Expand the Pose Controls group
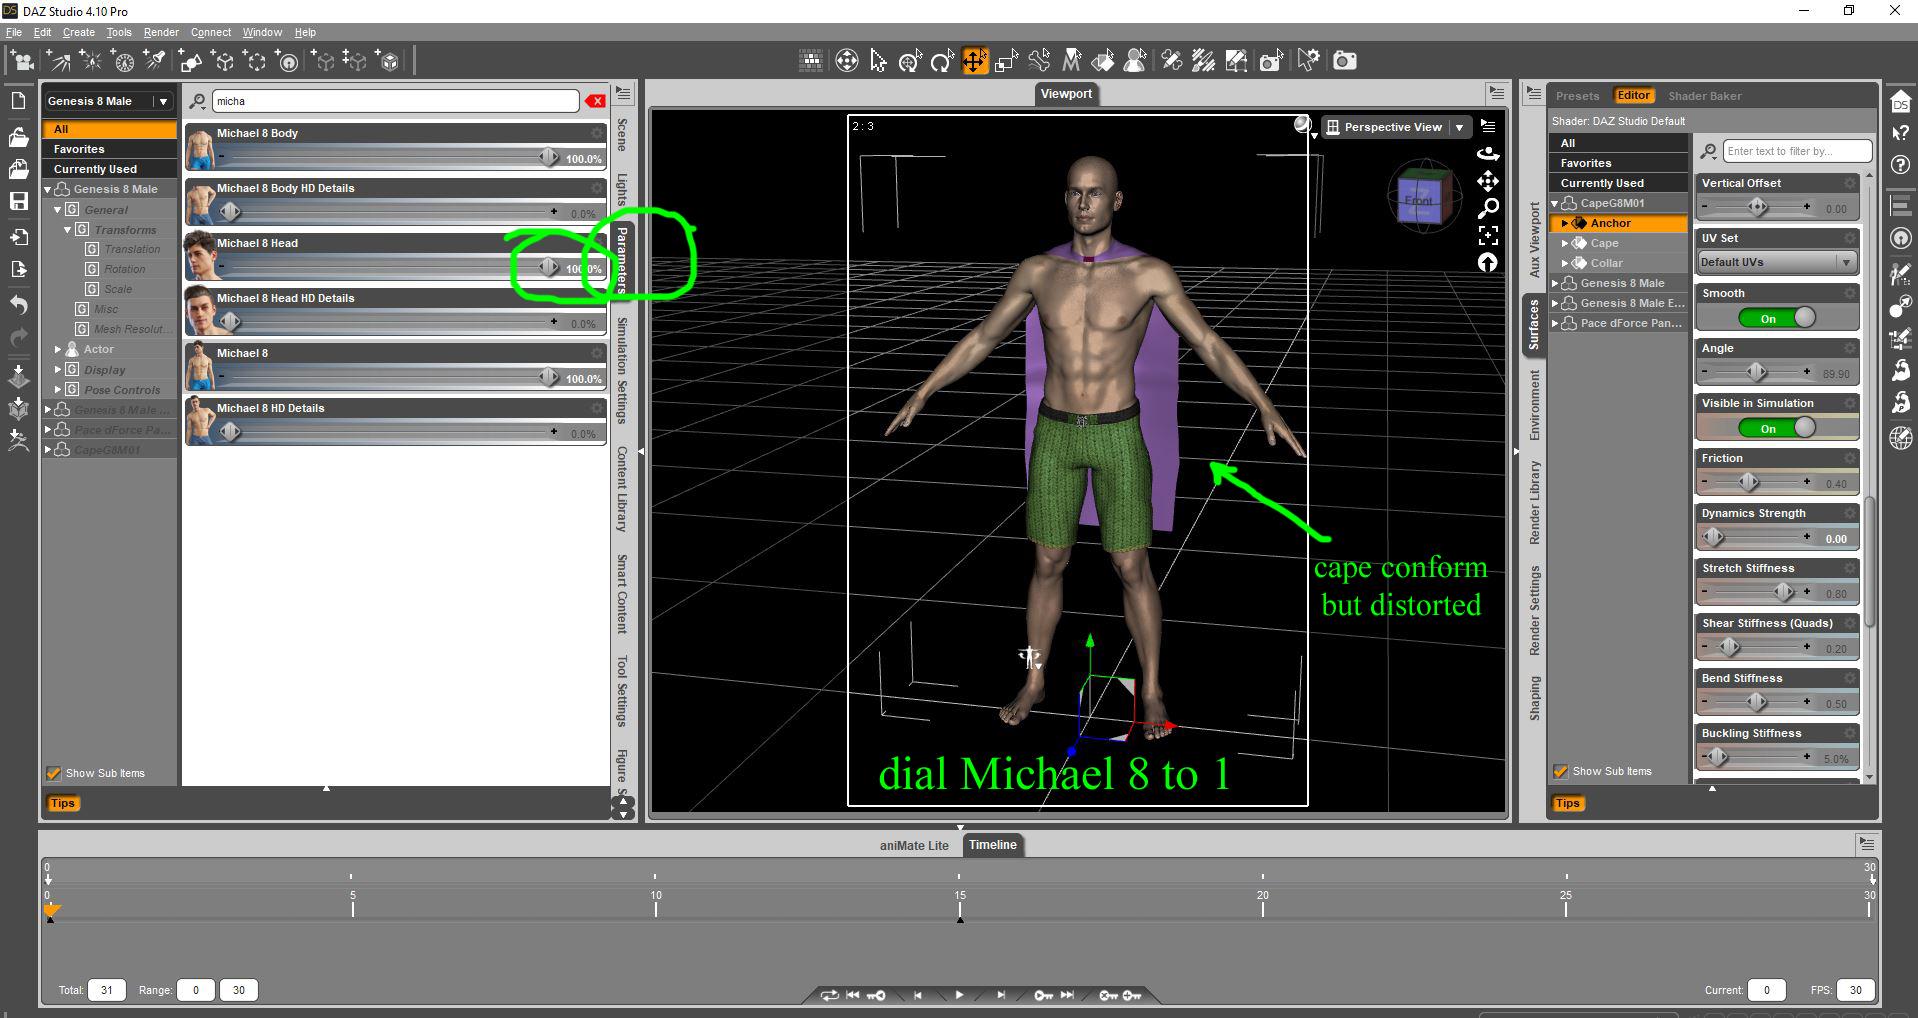 point(58,390)
